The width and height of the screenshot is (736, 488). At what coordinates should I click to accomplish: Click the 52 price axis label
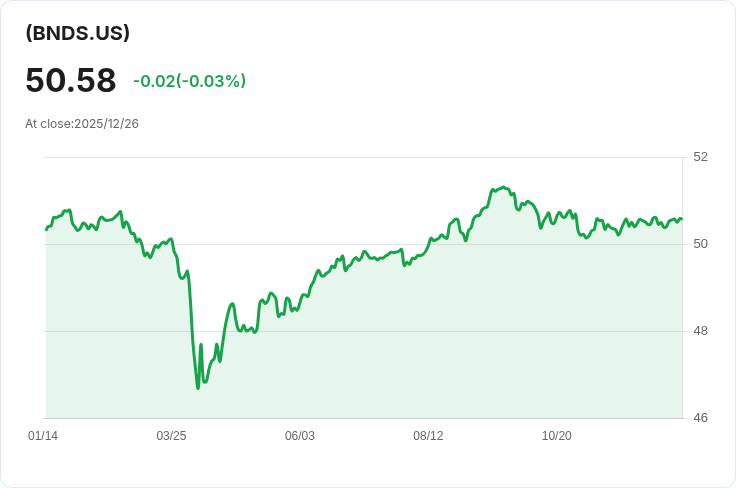pyautogui.click(x=700, y=157)
